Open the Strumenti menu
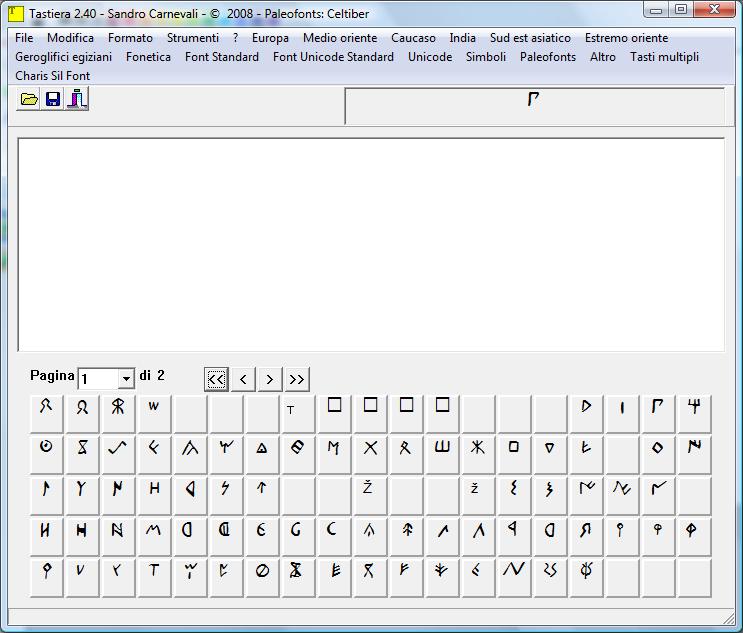The height and width of the screenshot is (633, 743). [x=193, y=38]
